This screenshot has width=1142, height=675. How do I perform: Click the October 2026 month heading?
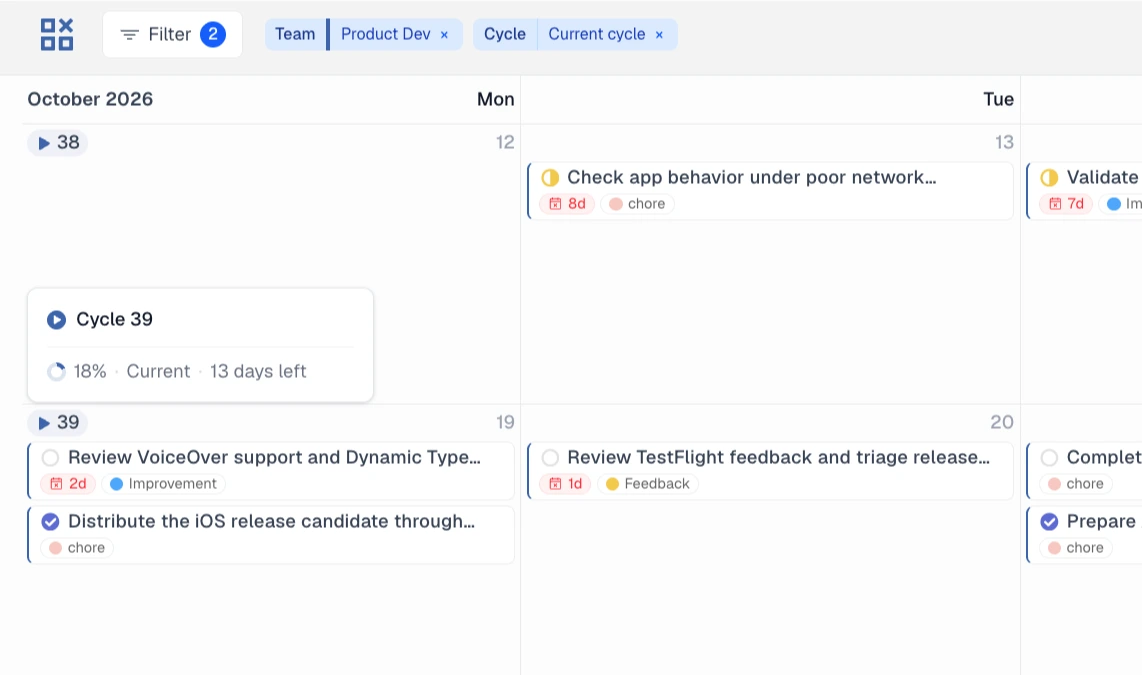pos(90,99)
